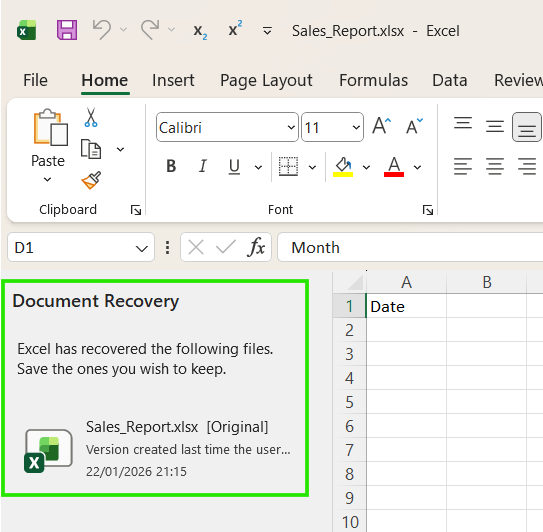Viewport: 543px width, 532px height.
Task: Click the Name Box showing D1
Action: (x=80, y=247)
